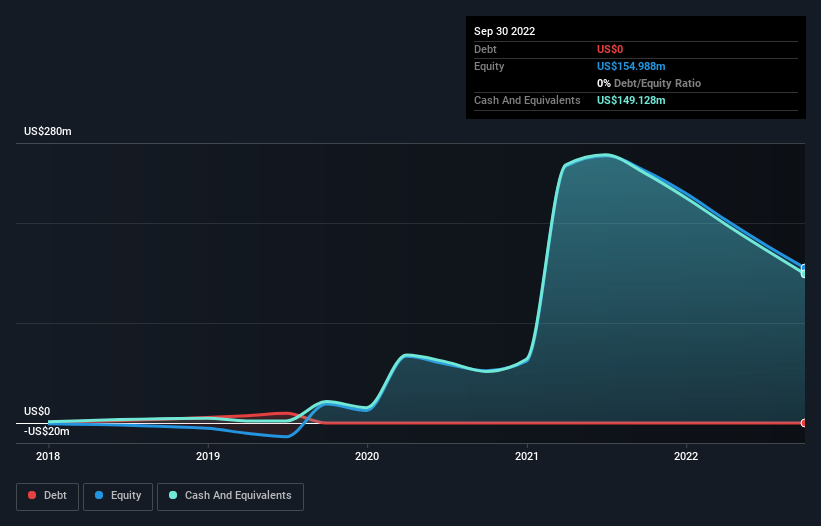Viewport: 821px width, 526px height.
Task: Click the Sep 30 2022 tooltip date
Action: [x=505, y=31]
